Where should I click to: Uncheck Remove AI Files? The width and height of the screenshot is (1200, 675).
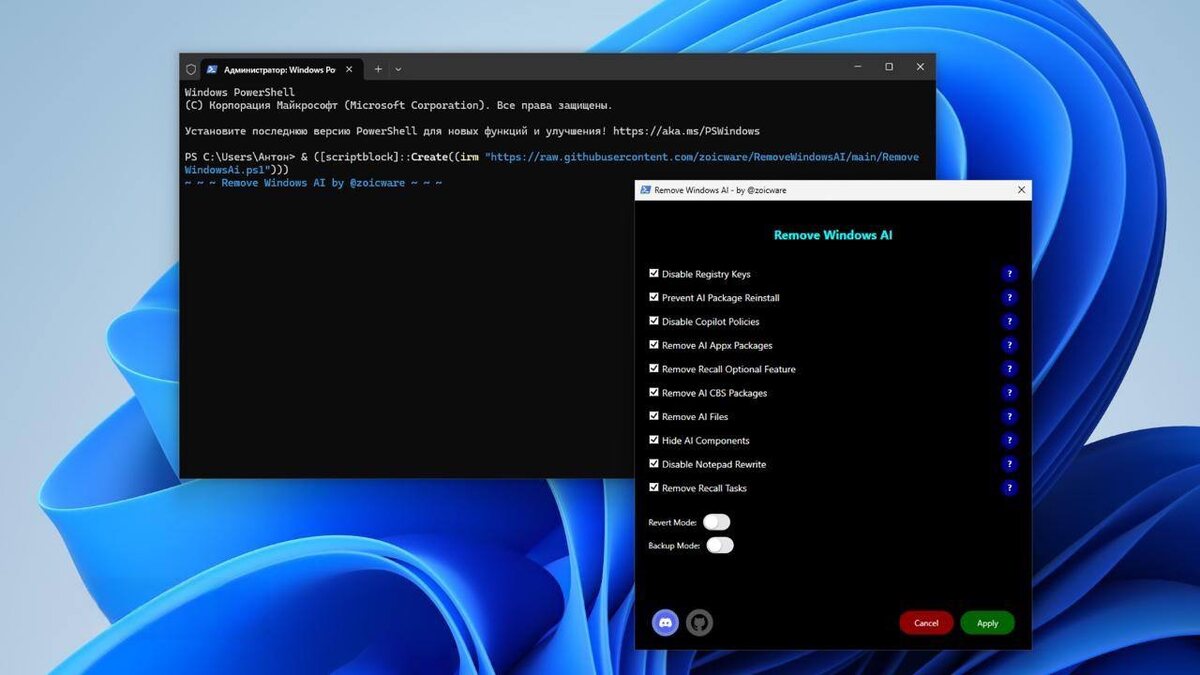point(654,416)
